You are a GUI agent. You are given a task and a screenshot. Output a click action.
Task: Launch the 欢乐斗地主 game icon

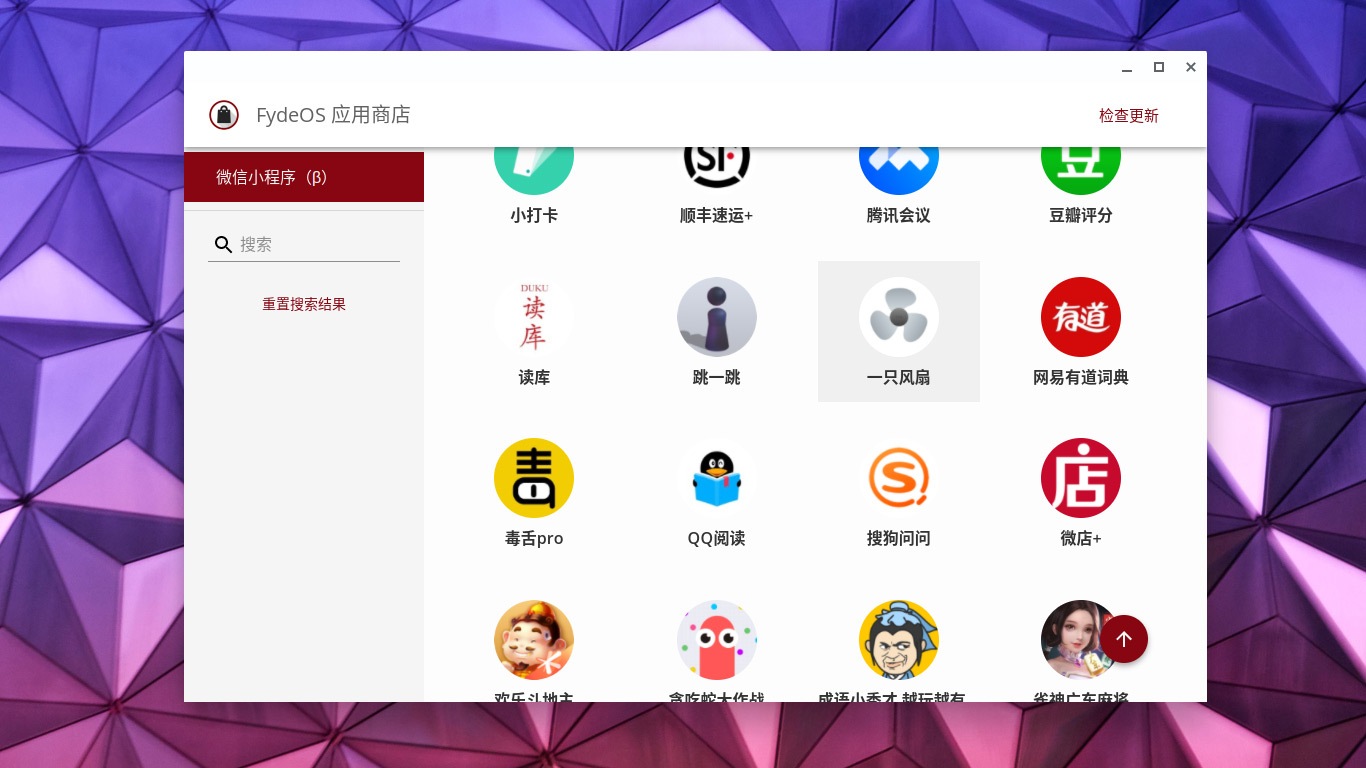533,640
